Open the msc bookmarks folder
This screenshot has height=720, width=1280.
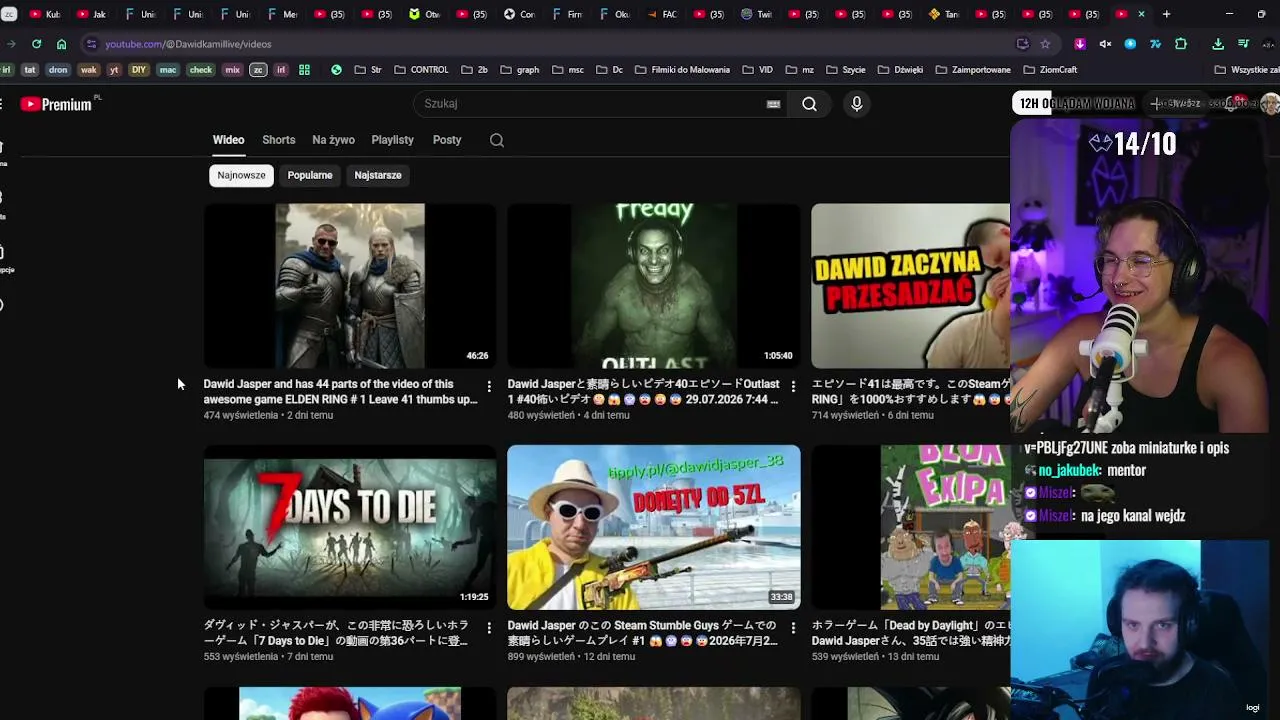[567, 70]
